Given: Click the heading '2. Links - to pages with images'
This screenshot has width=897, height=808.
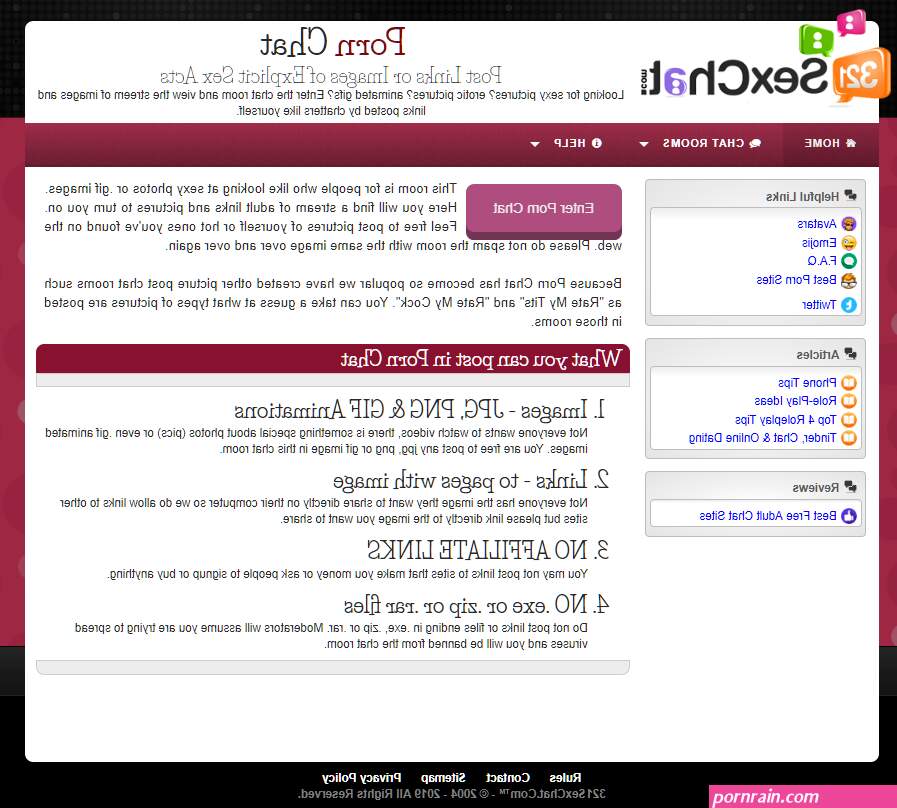Looking at the screenshot, I should coord(471,480).
